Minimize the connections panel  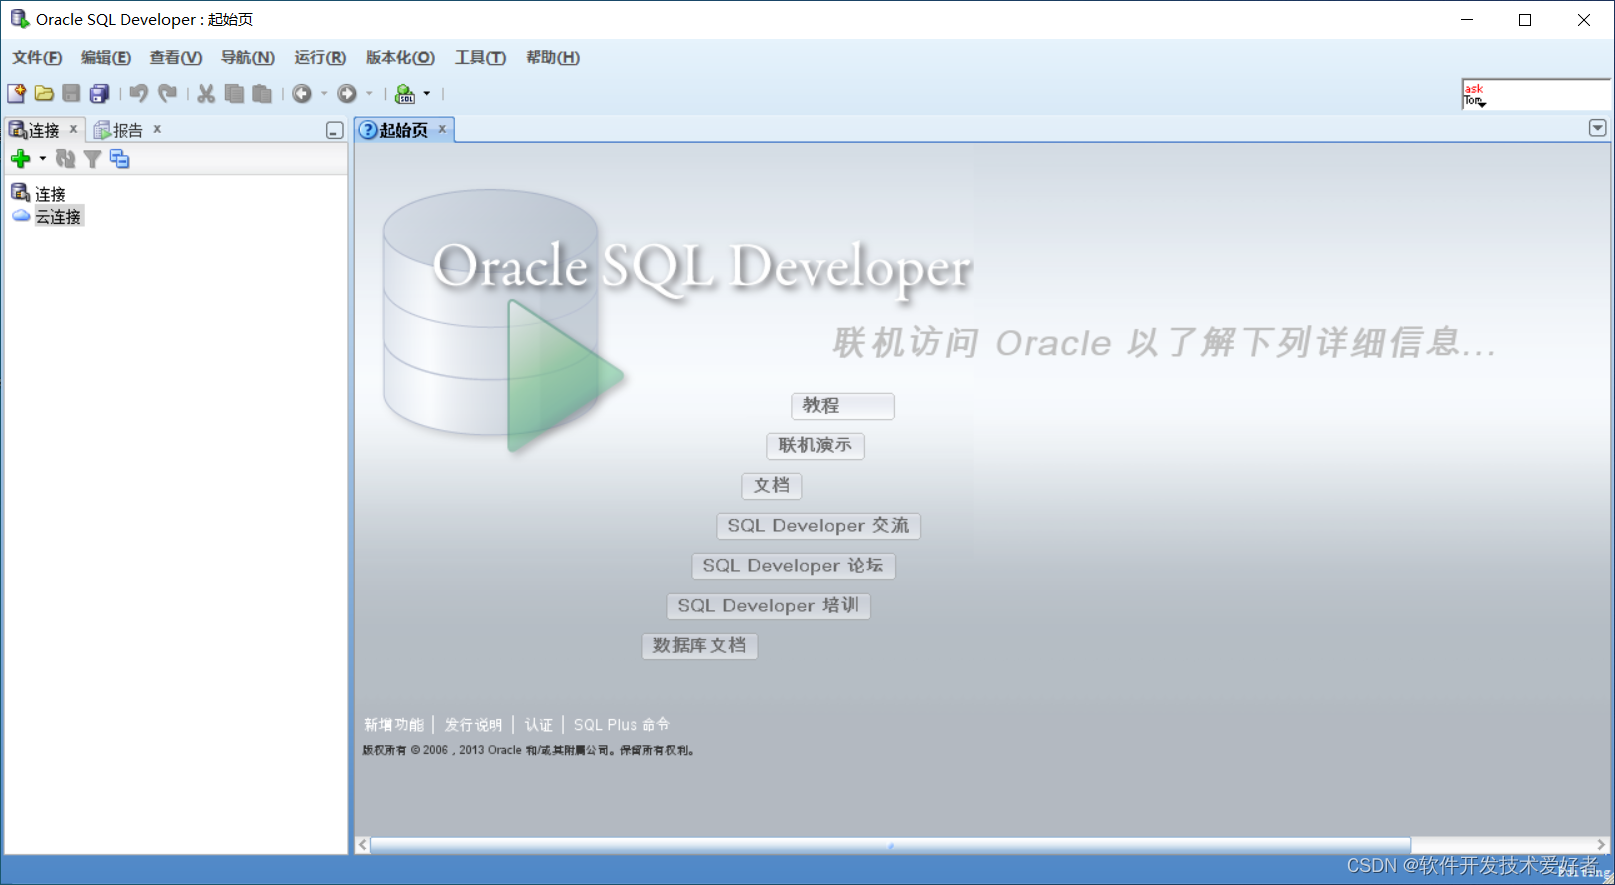coord(335,130)
